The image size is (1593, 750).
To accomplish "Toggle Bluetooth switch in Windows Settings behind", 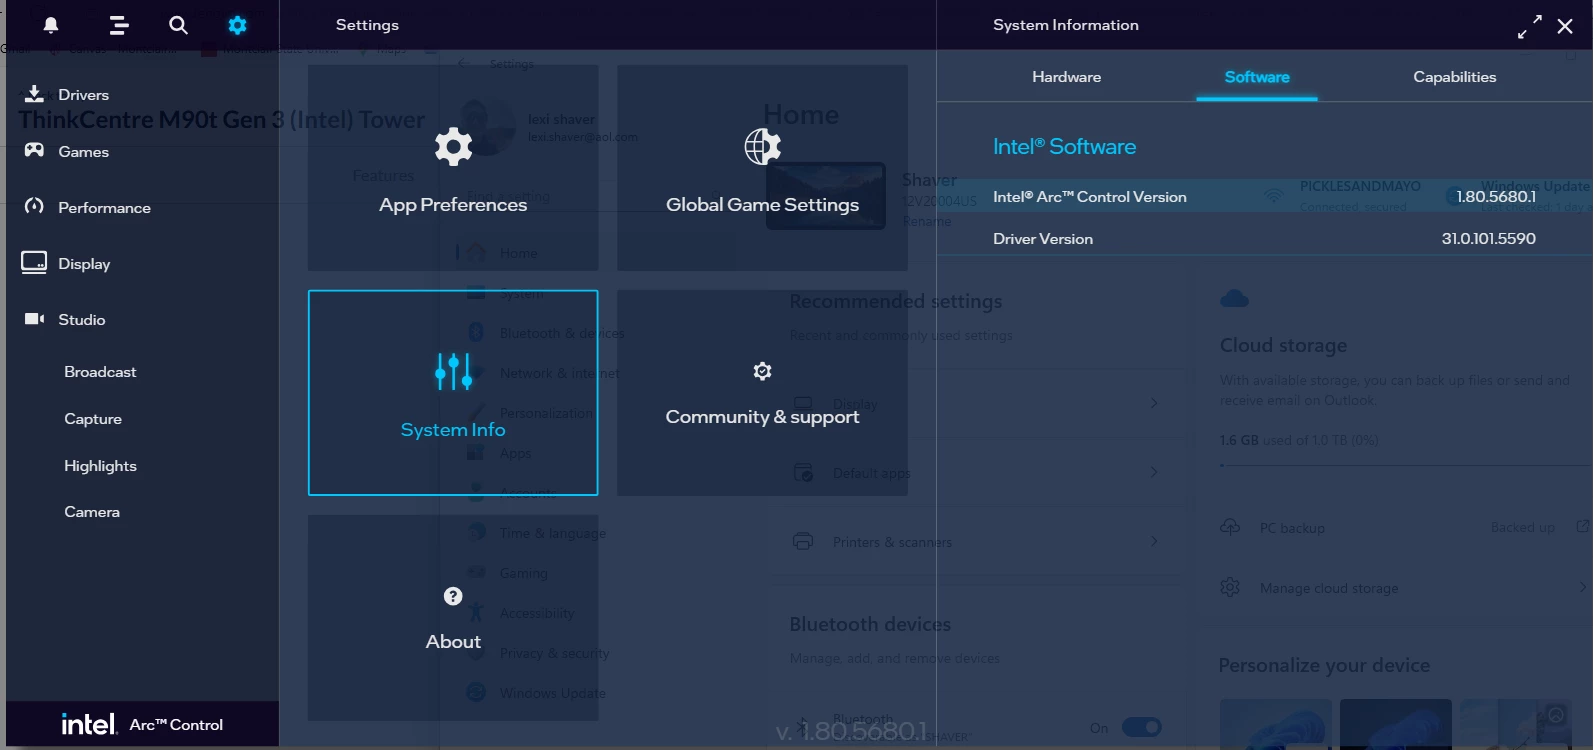I will pos(1141,727).
